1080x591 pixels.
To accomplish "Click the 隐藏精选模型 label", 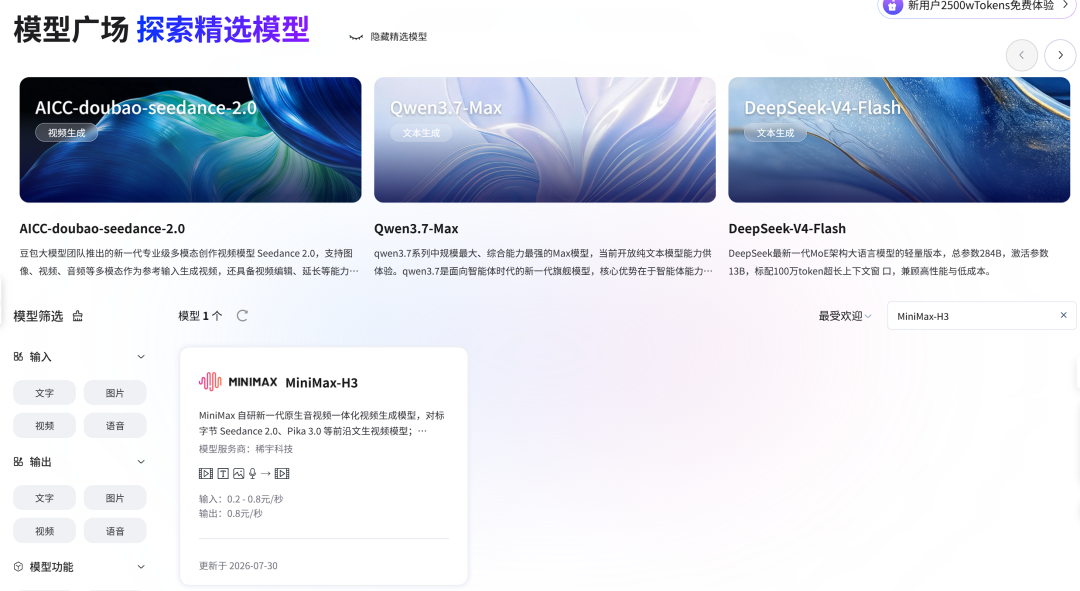I will point(399,37).
